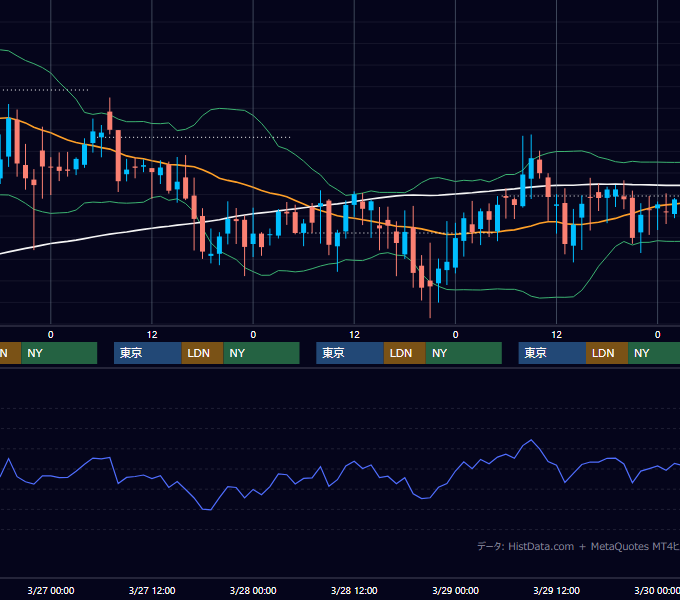The width and height of the screenshot is (680, 600).
Task: Click the NY session block spanning 3/28 00:00
Action: click(x=262, y=353)
